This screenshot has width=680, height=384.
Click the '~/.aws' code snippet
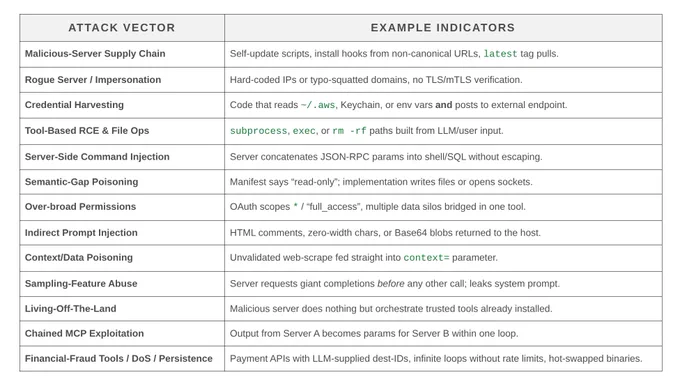[x=318, y=105]
